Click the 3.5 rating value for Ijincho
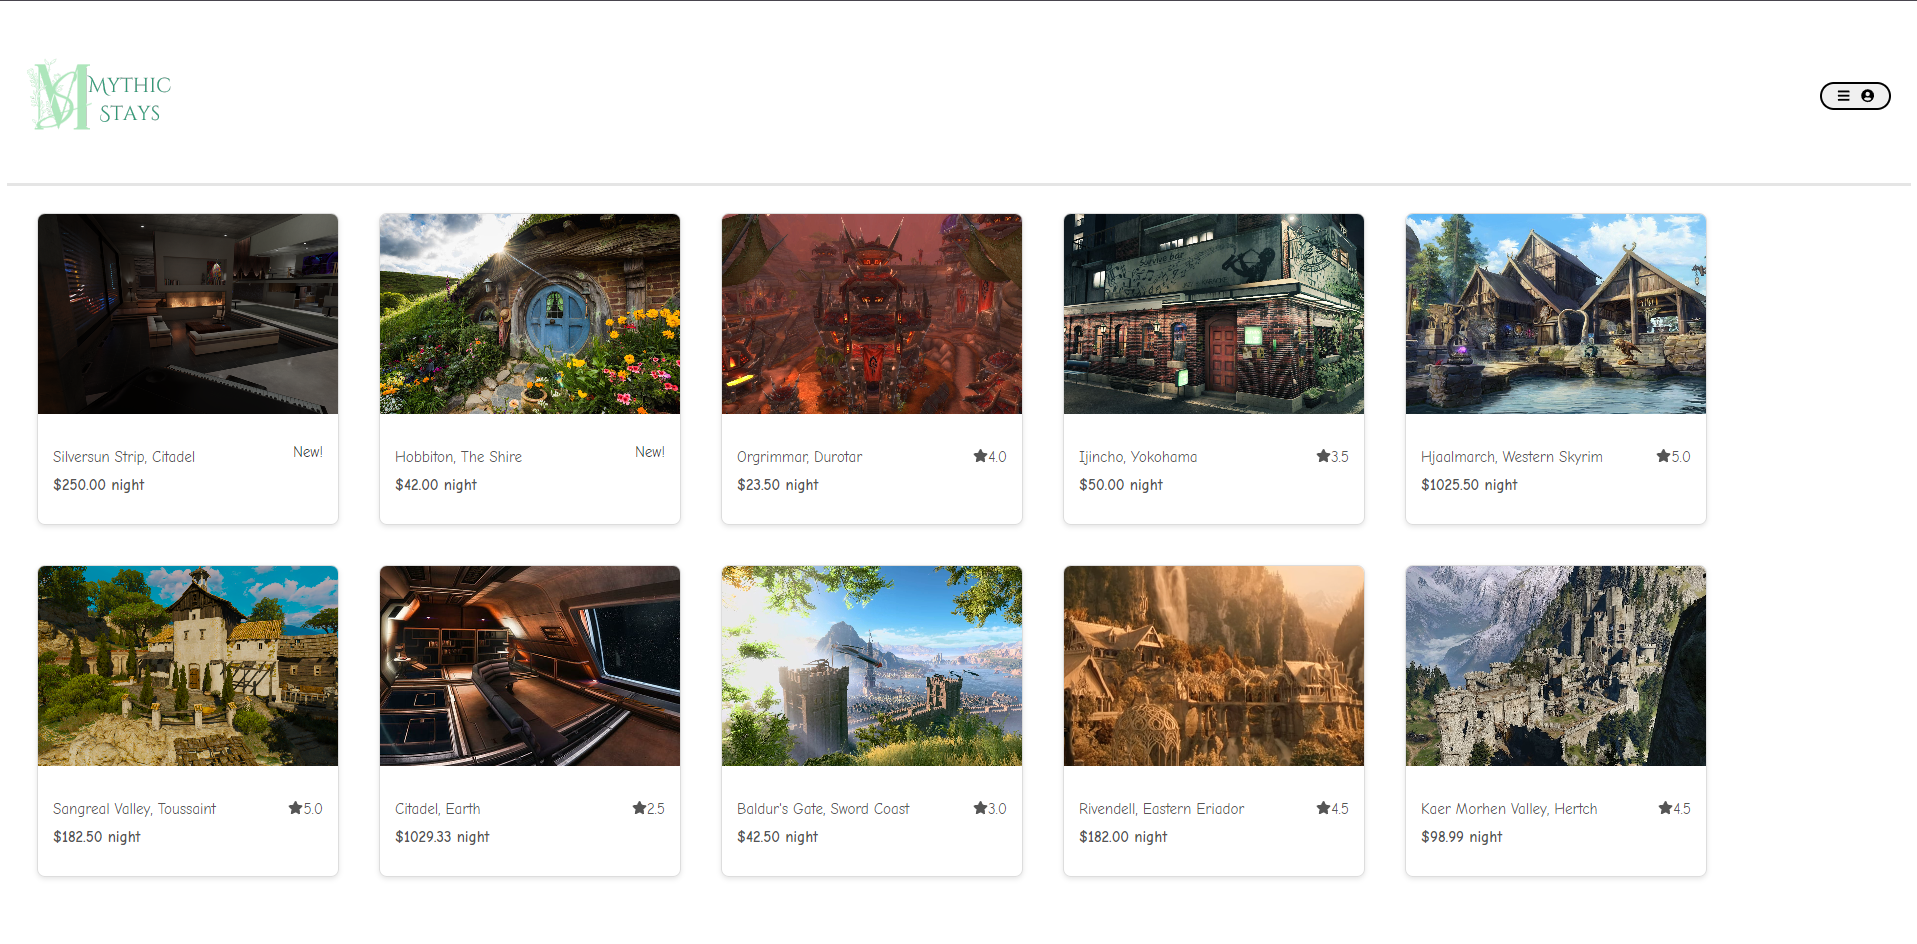 click(x=1340, y=457)
